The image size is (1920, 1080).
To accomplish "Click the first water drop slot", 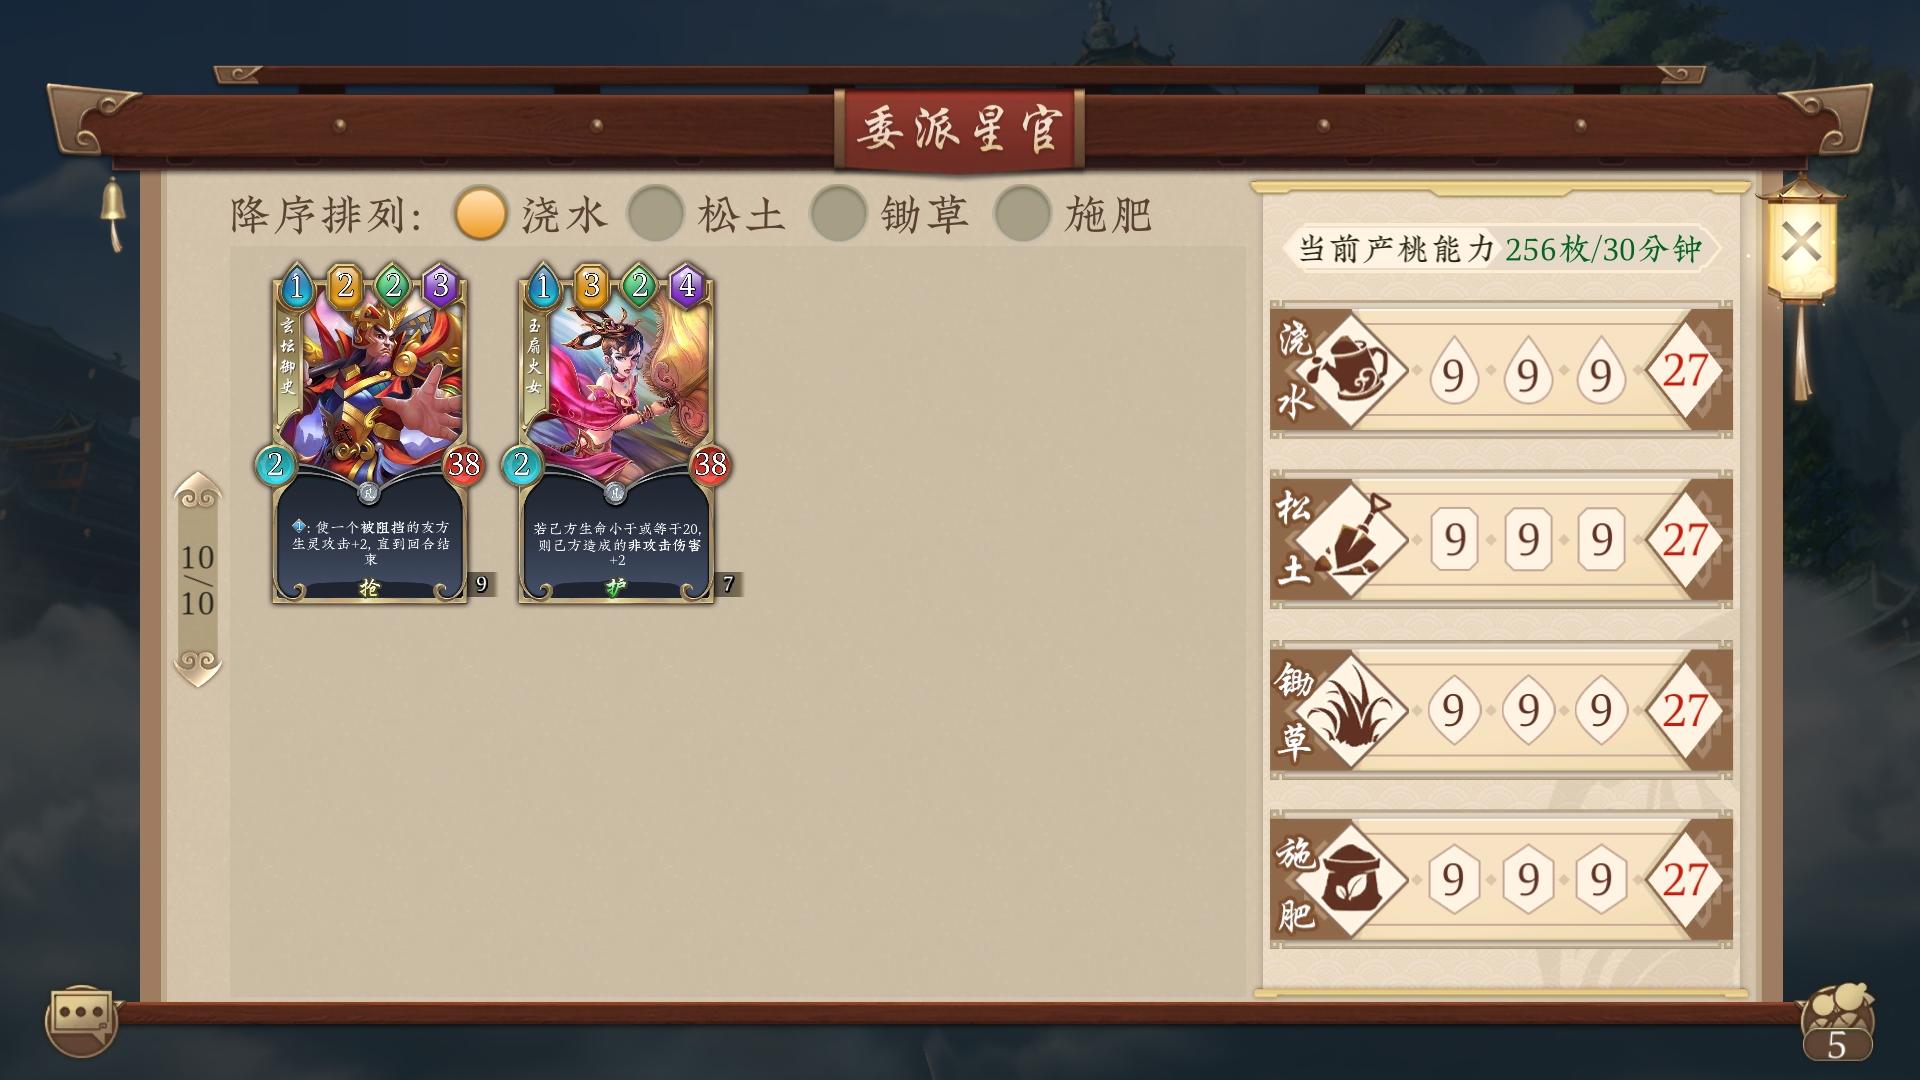I will coord(1453,372).
